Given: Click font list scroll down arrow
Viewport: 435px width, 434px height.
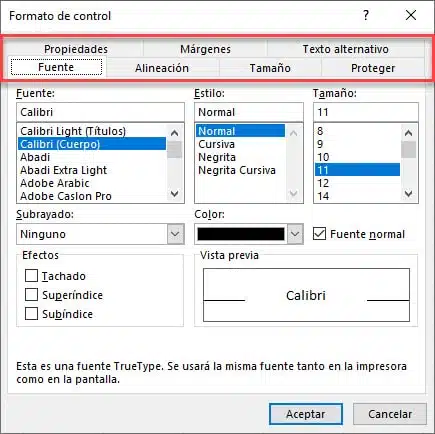Looking at the screenshot, I should point(174,193).
